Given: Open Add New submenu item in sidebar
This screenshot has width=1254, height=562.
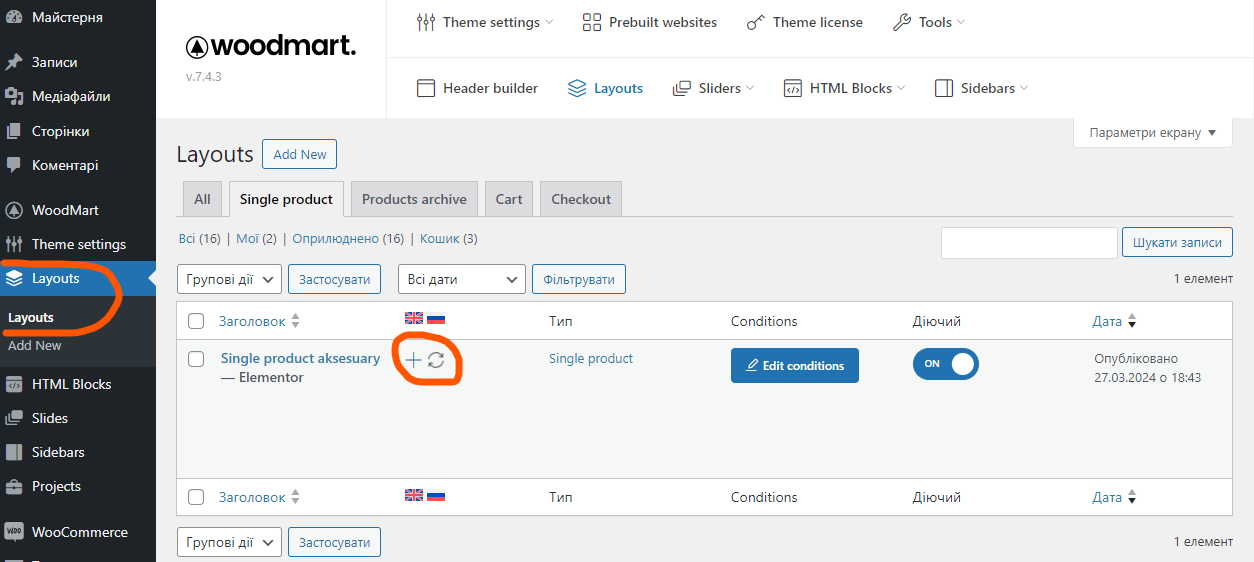Looking at the screenshot, I should 35,345.
